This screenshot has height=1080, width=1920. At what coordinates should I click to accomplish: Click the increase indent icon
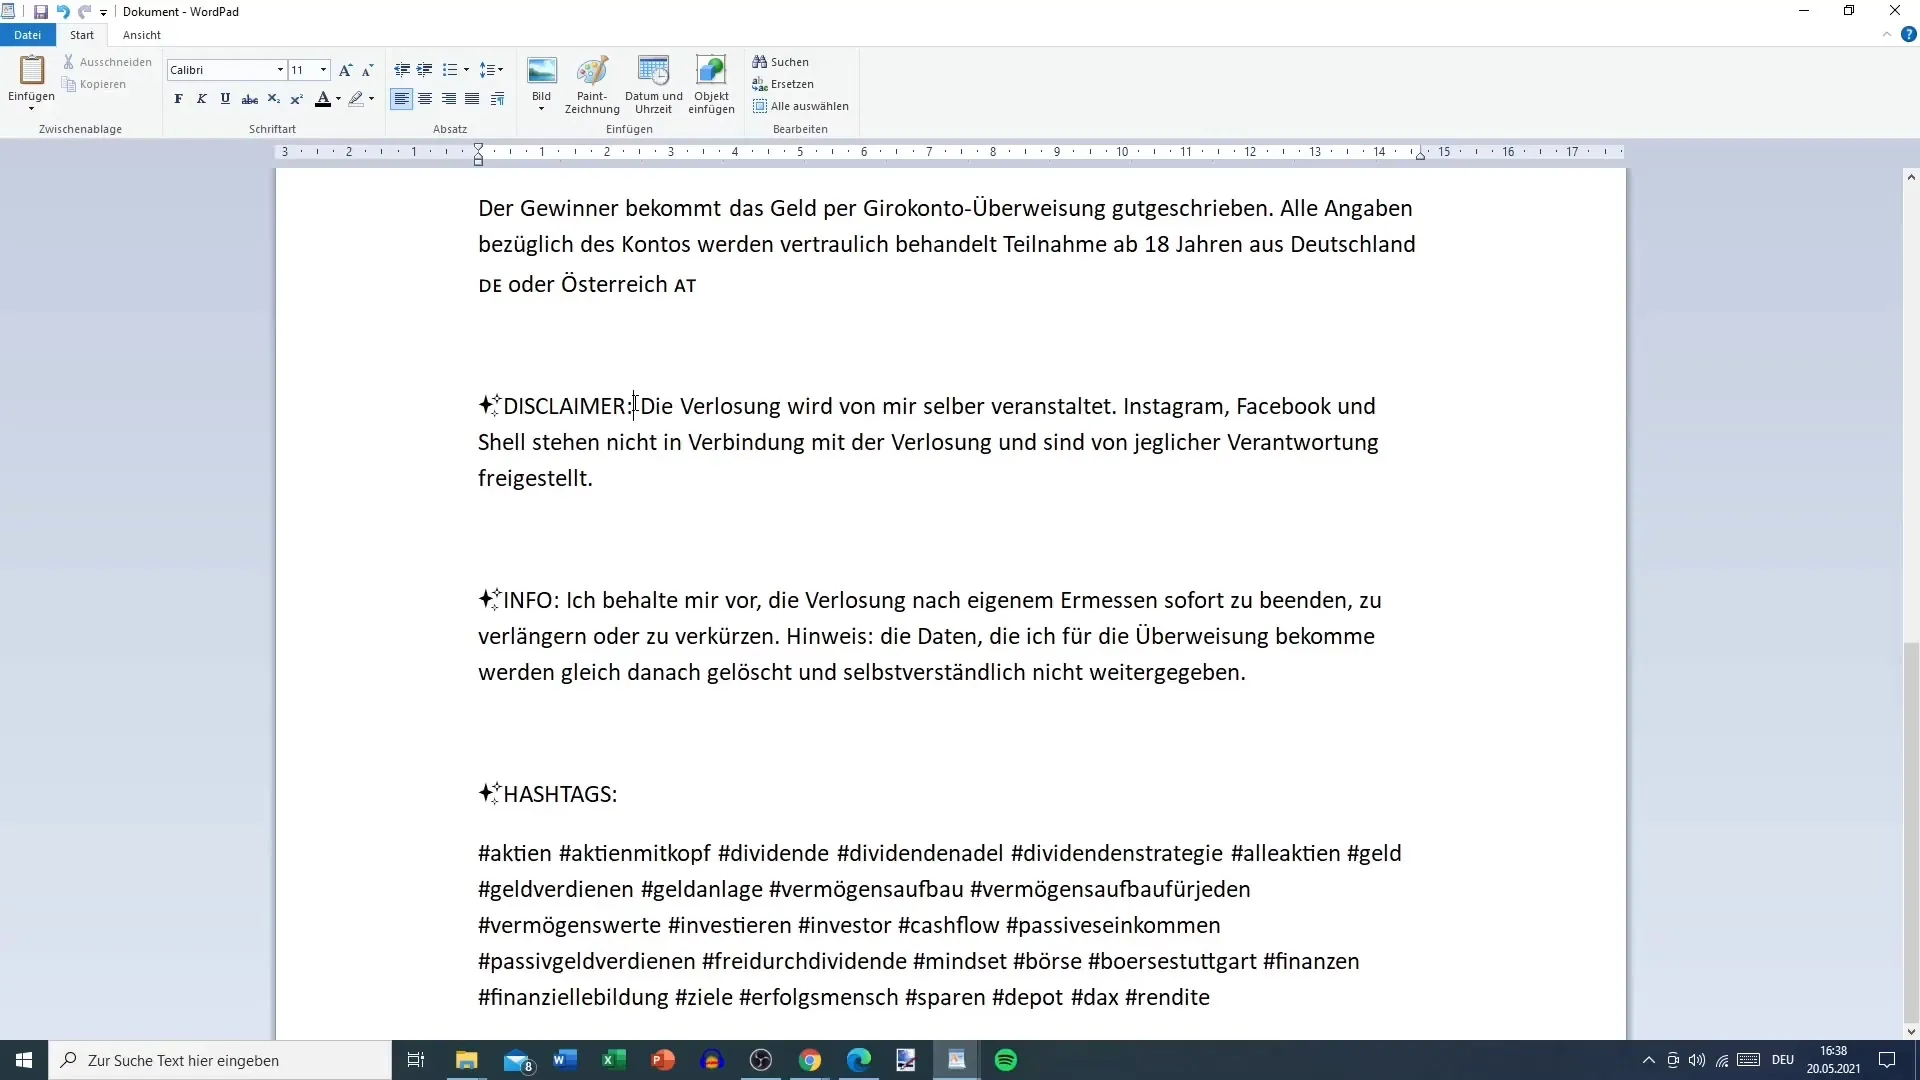(425, 70)
